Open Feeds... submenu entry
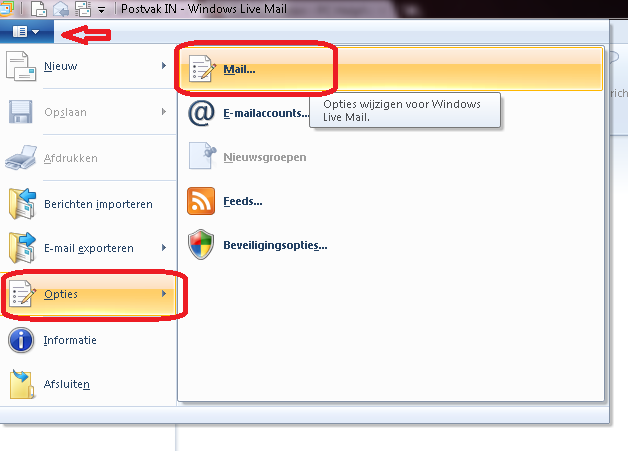 point(390,201)
